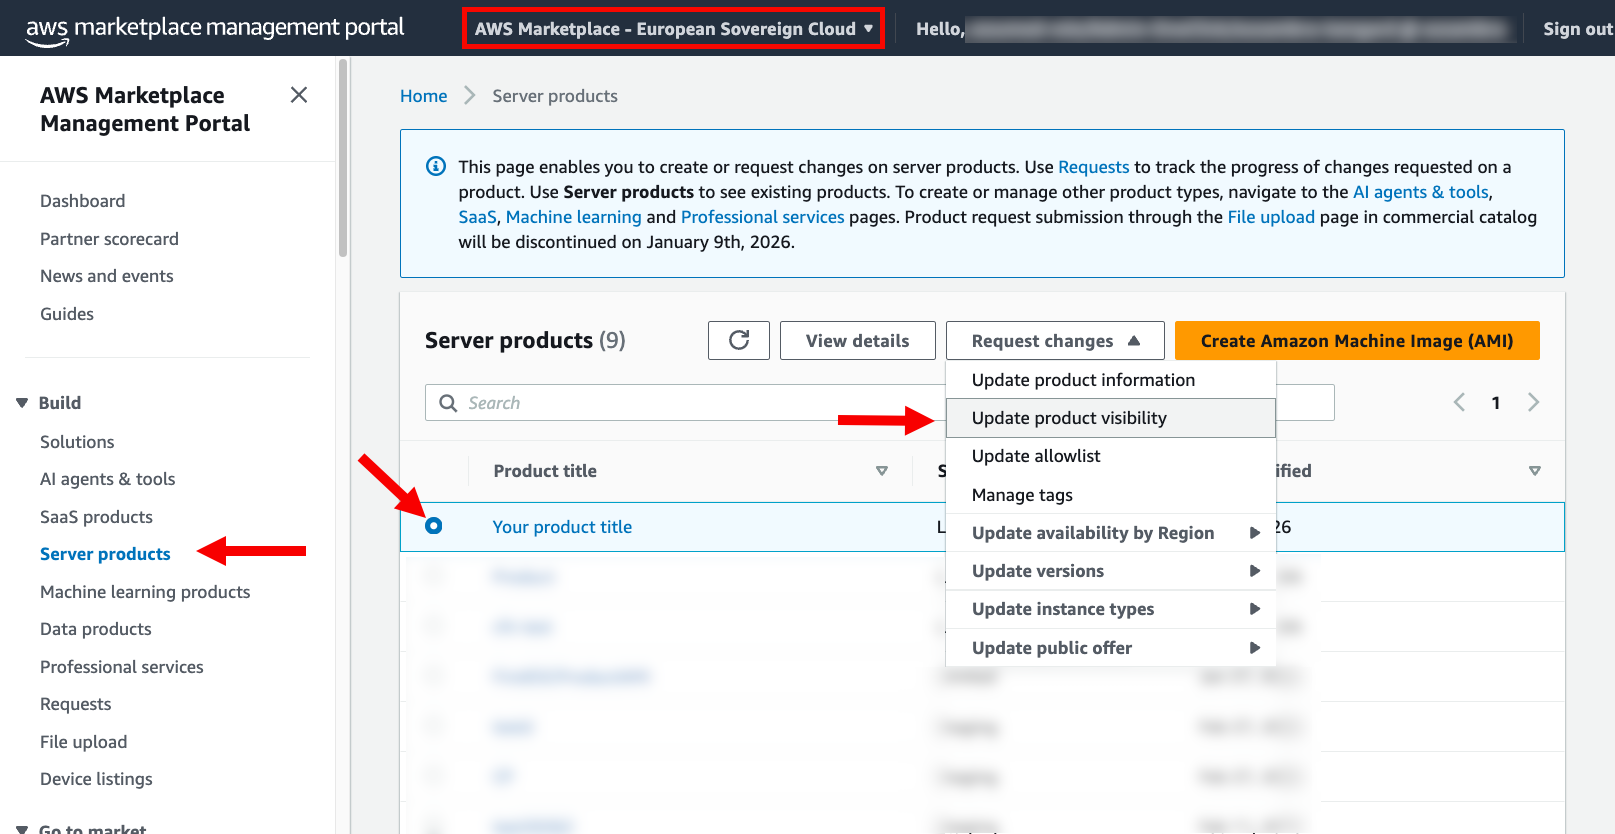This screenshot has width=1615, height=834.
Task: Open the File upload banner link
Action: pos(1271,217)
